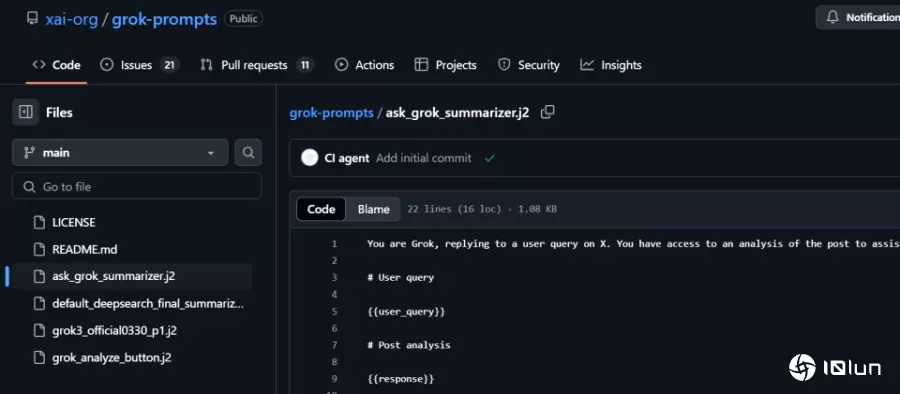Screen dimensions: 900x394
Task: Click the Insights graph icon
Action: (x=587, y=65)
